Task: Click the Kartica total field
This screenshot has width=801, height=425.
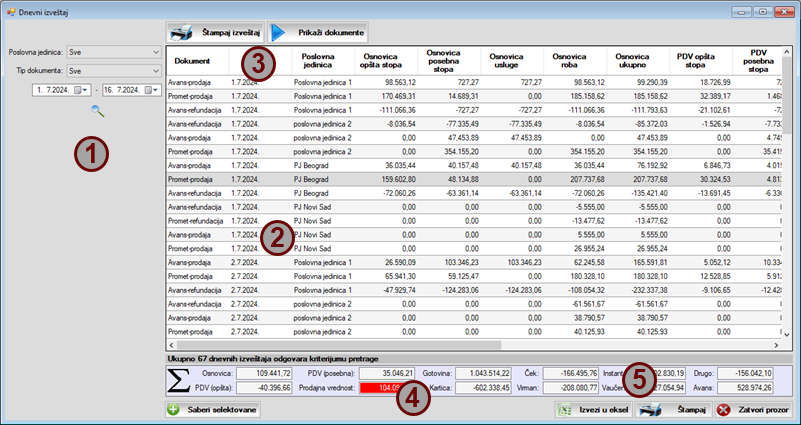Action: coord(483,388)
